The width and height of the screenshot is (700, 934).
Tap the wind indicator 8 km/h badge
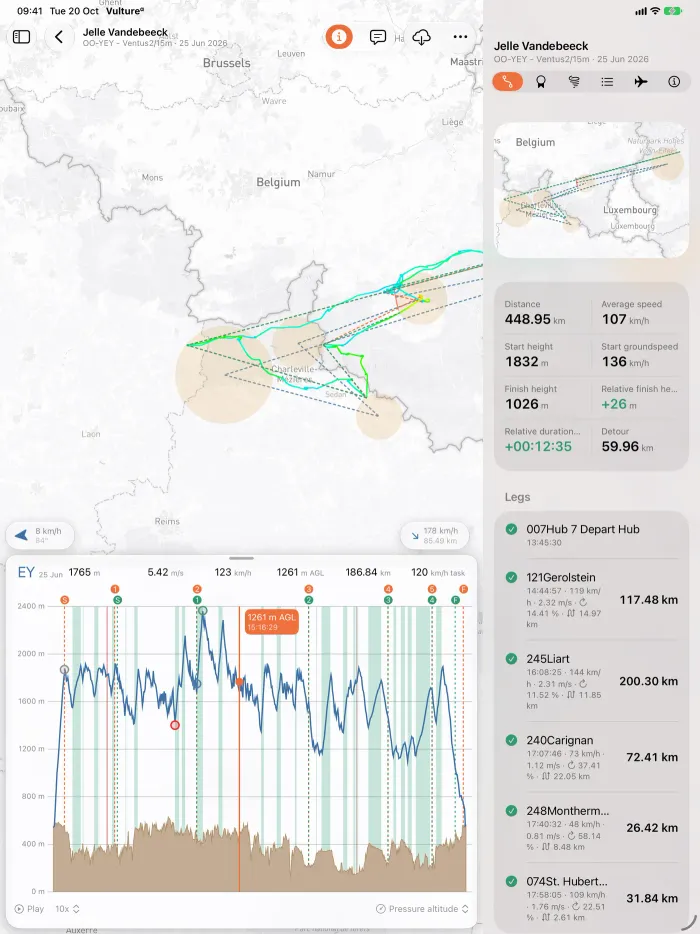[40, 535]
